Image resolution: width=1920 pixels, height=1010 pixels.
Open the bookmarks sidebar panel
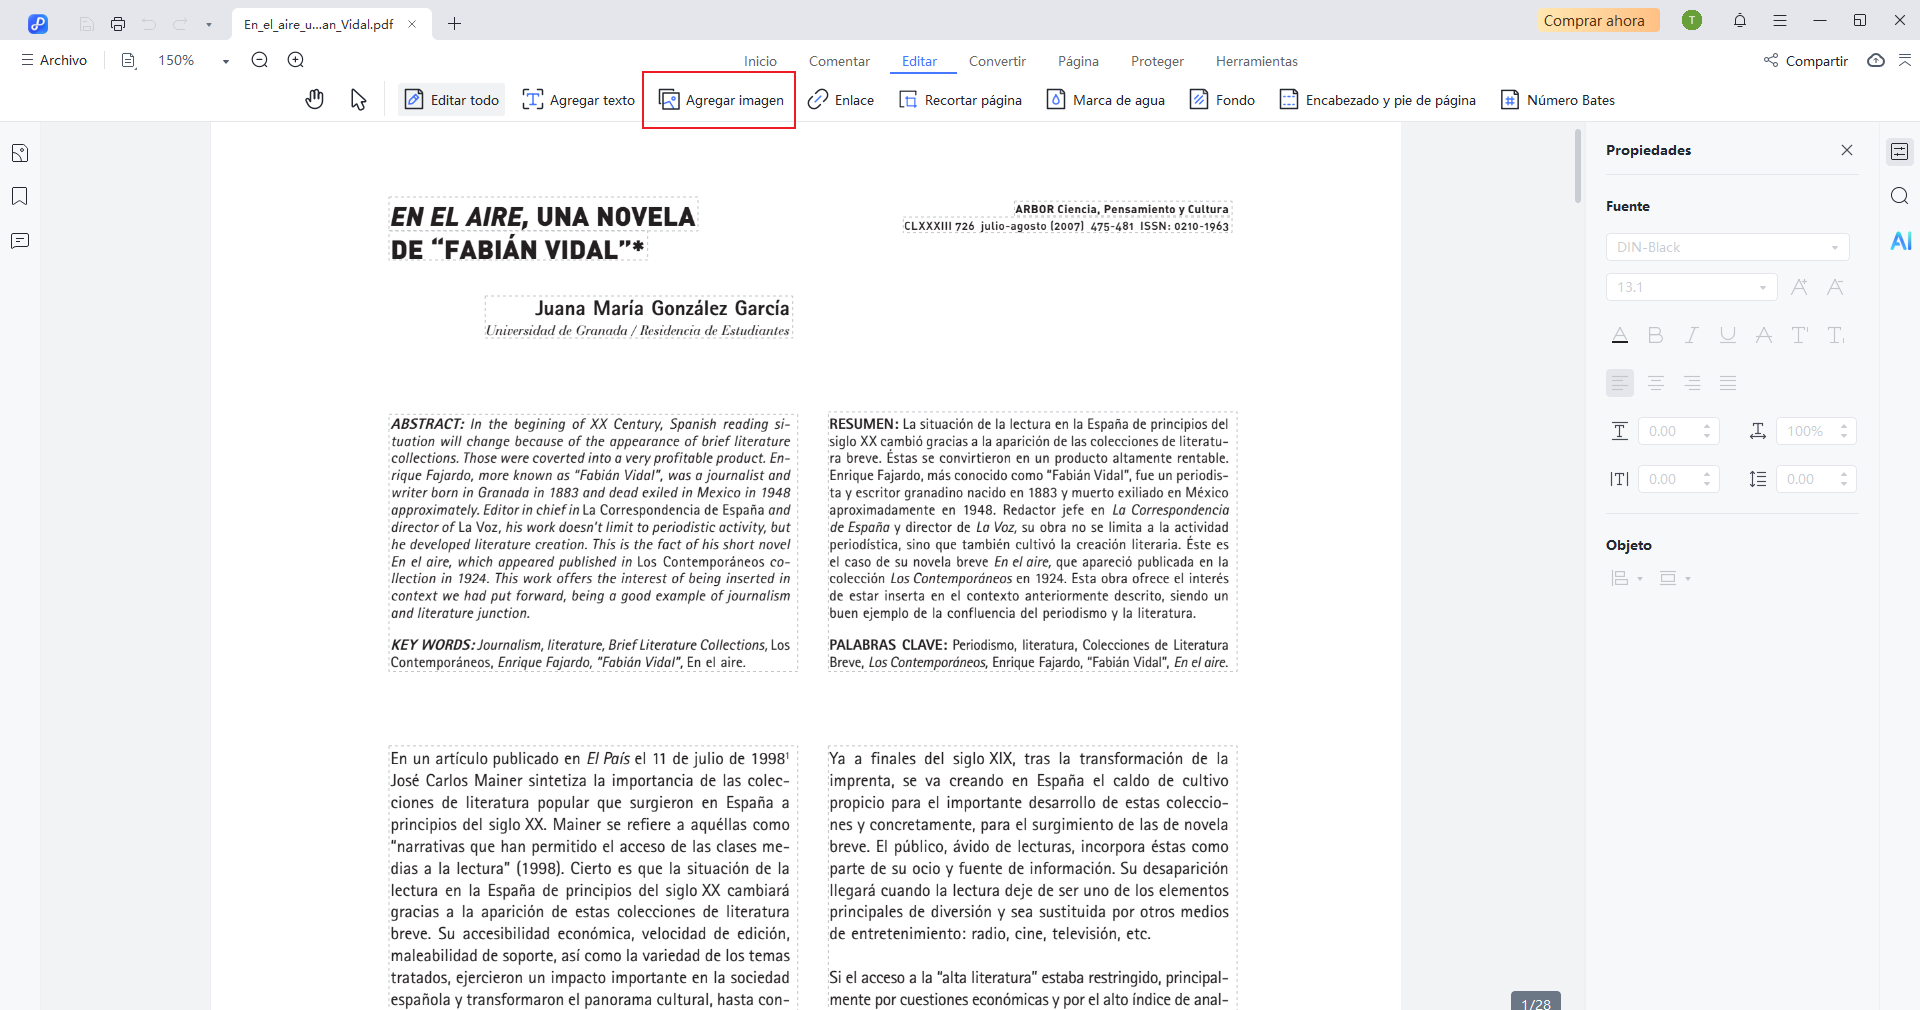(20, 196)
